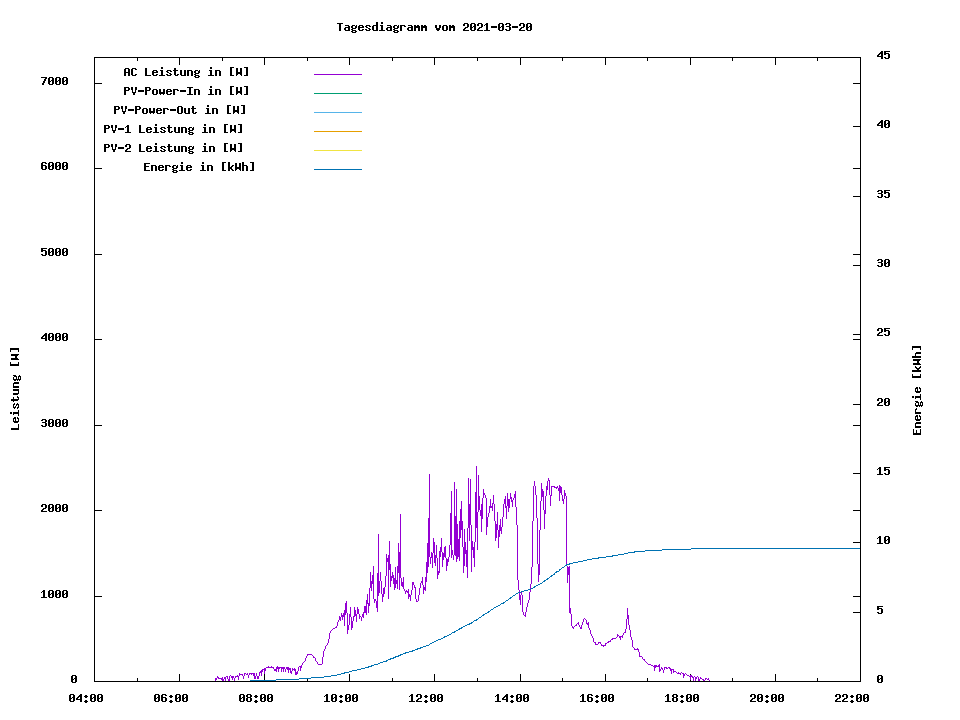Click the 16:00 time axis tick label

coord(596,698)
